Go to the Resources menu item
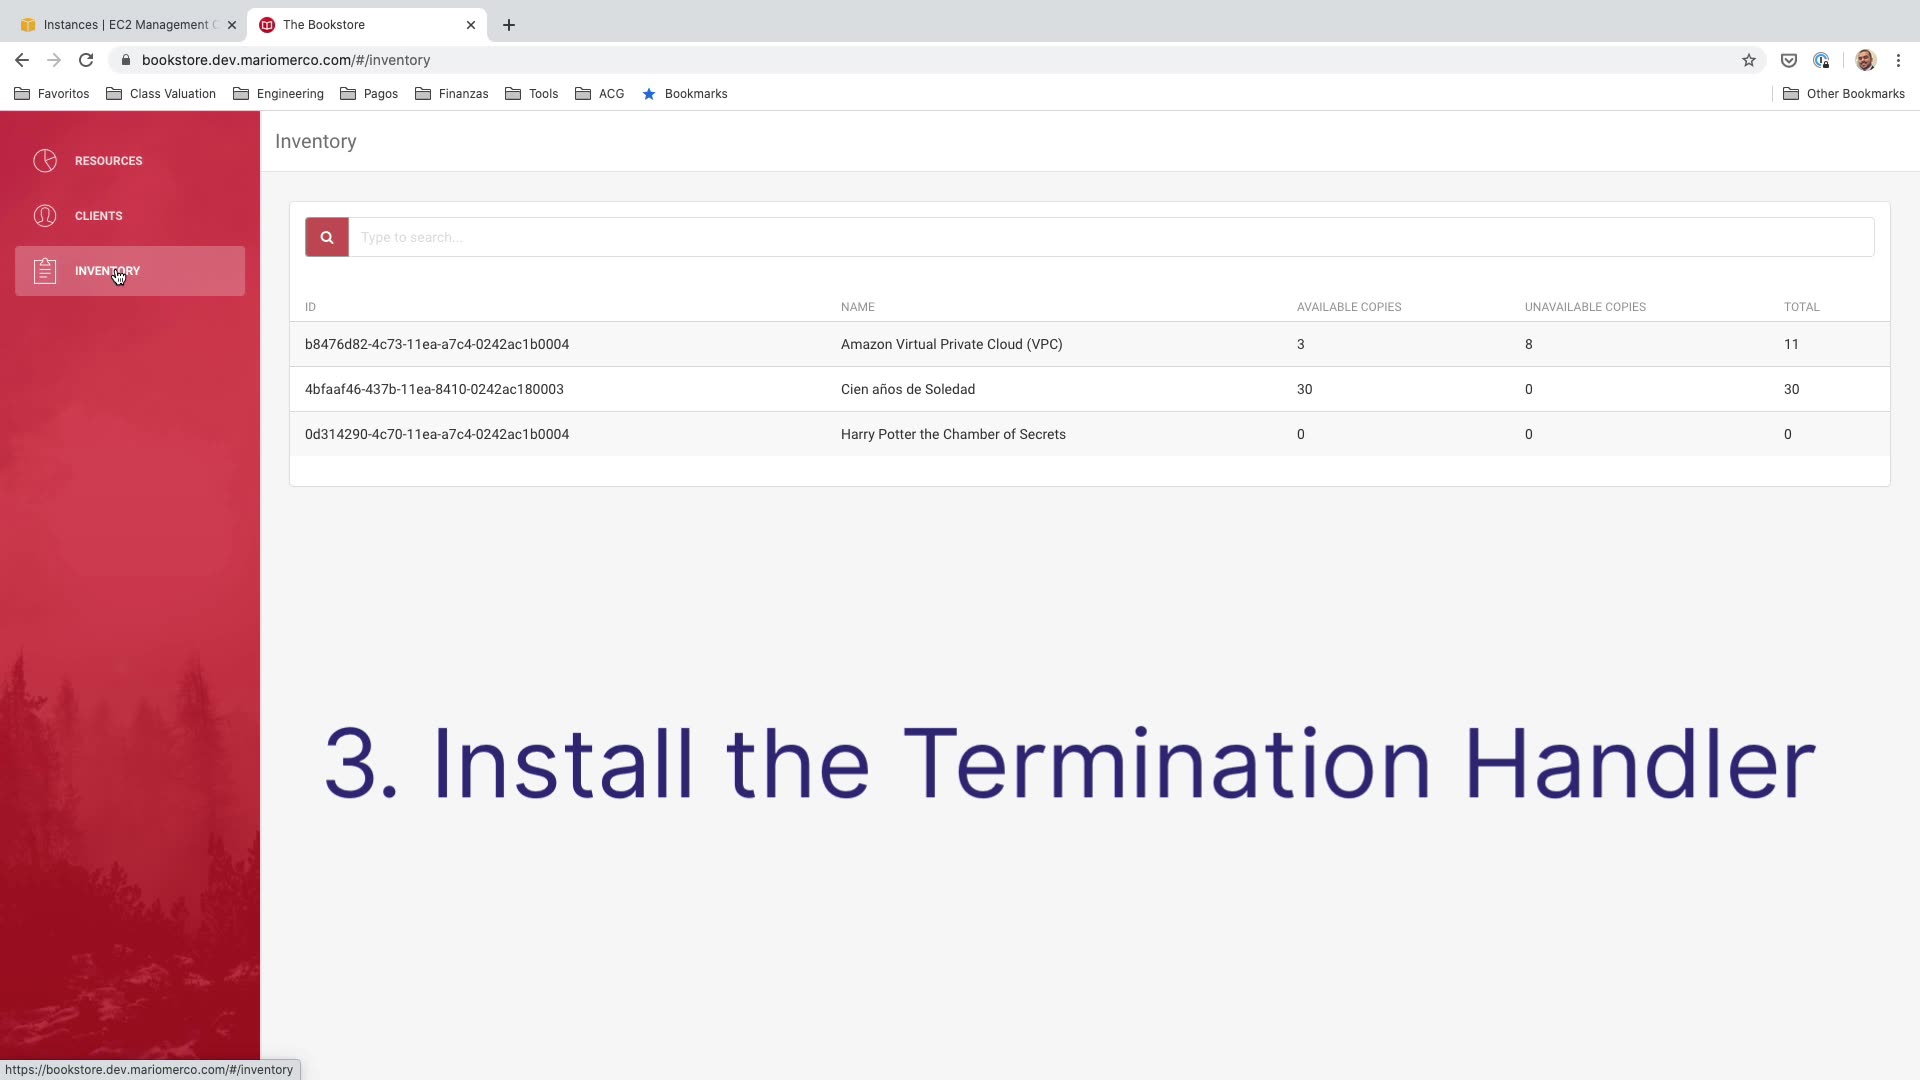Viewport: 1920px width, 1080px height. tap(108, 161)
